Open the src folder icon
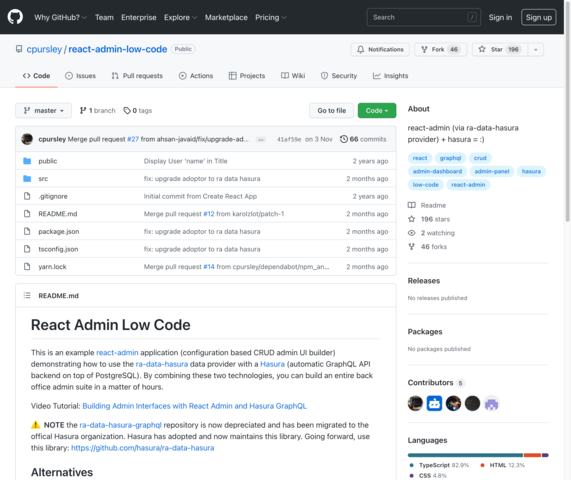The image size is (571, 480). pyautogui.click(x=27, y=178)
